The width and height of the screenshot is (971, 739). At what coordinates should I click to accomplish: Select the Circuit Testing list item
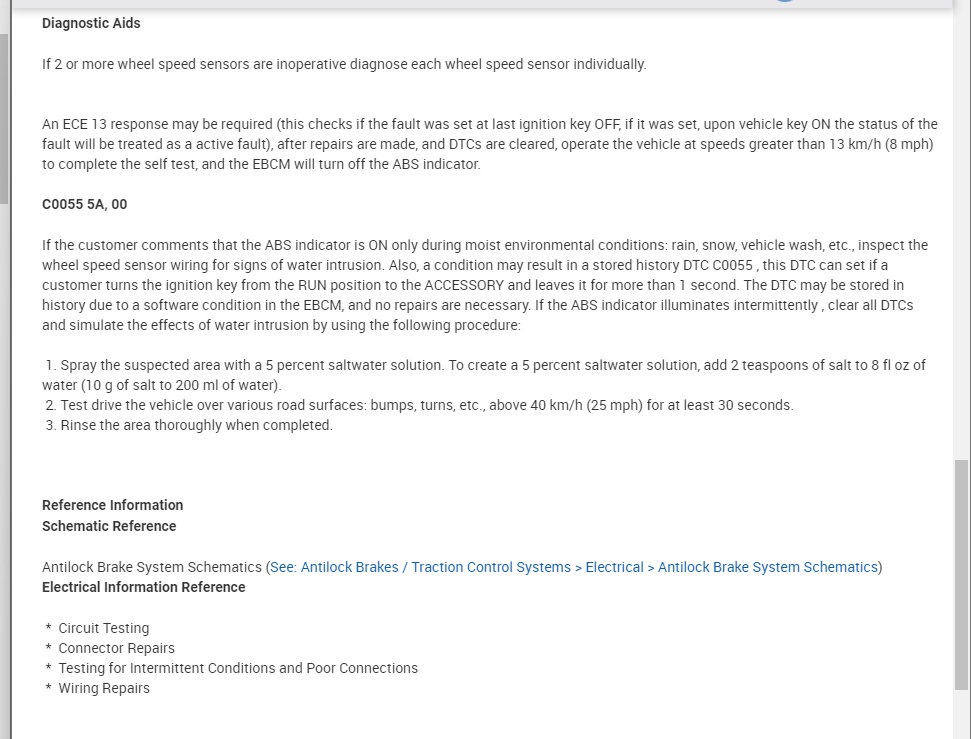[x=103, y=628]
